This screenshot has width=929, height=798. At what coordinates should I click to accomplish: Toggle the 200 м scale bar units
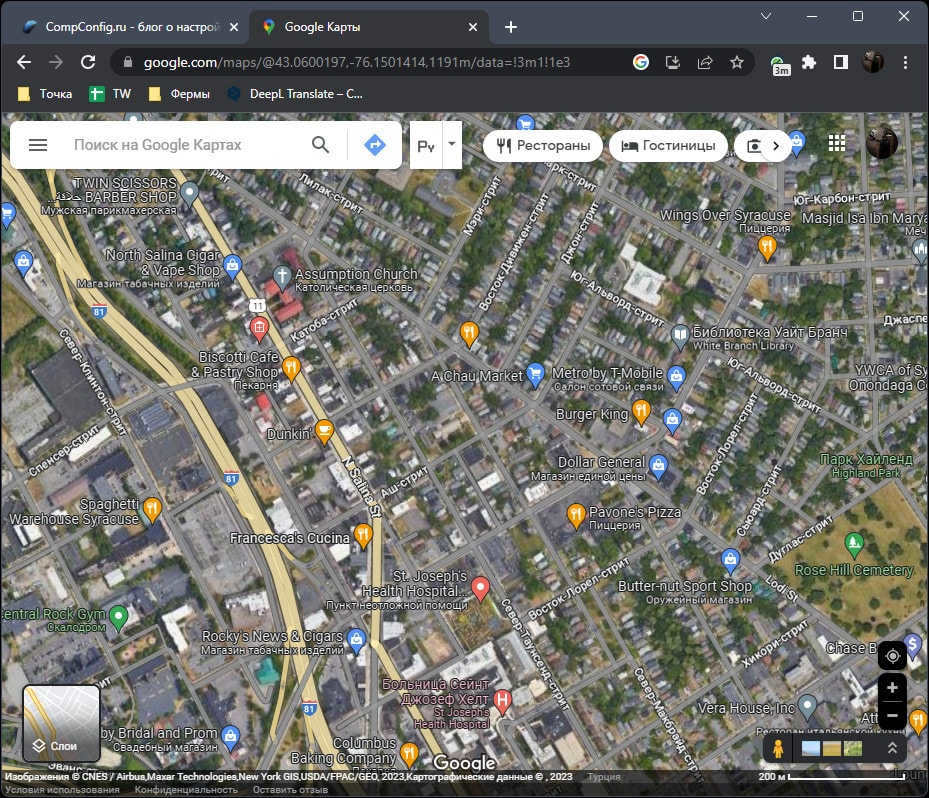[x=832, y=777]
